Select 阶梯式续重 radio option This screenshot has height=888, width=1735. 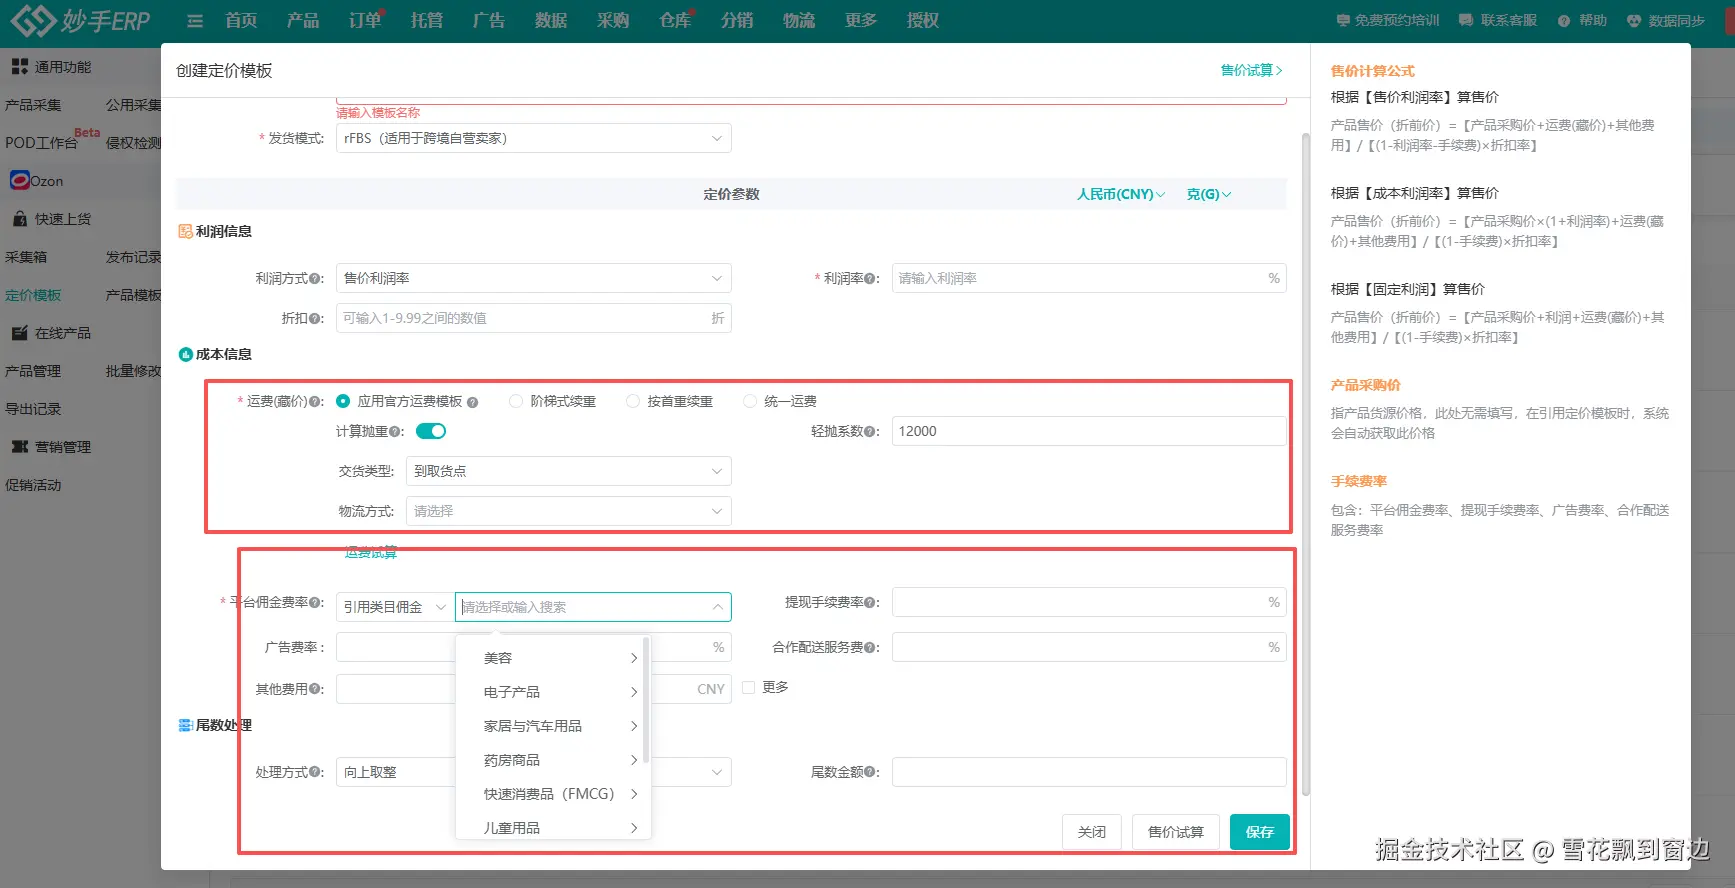point(516,401)
